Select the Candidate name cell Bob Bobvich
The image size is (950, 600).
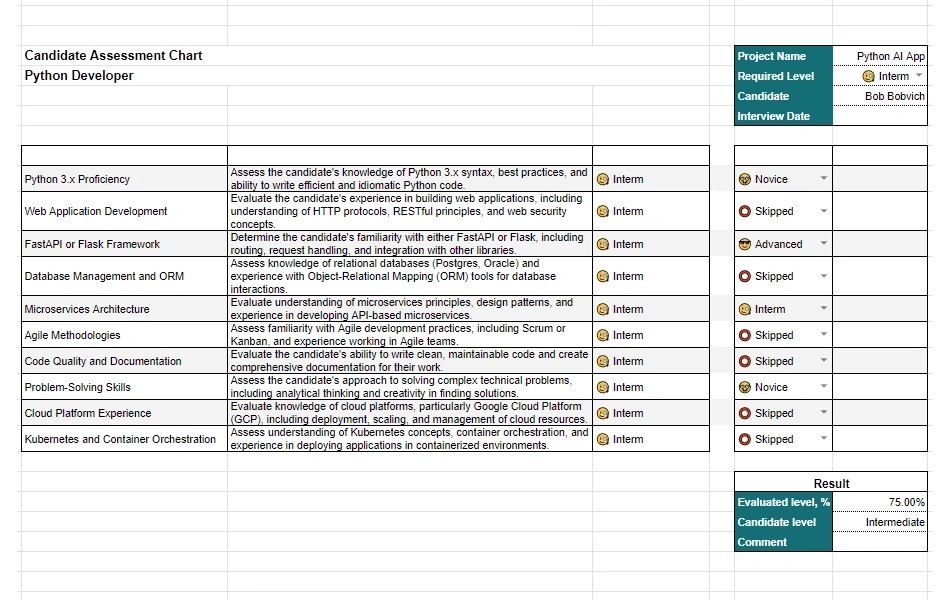(x=880, y=96)
